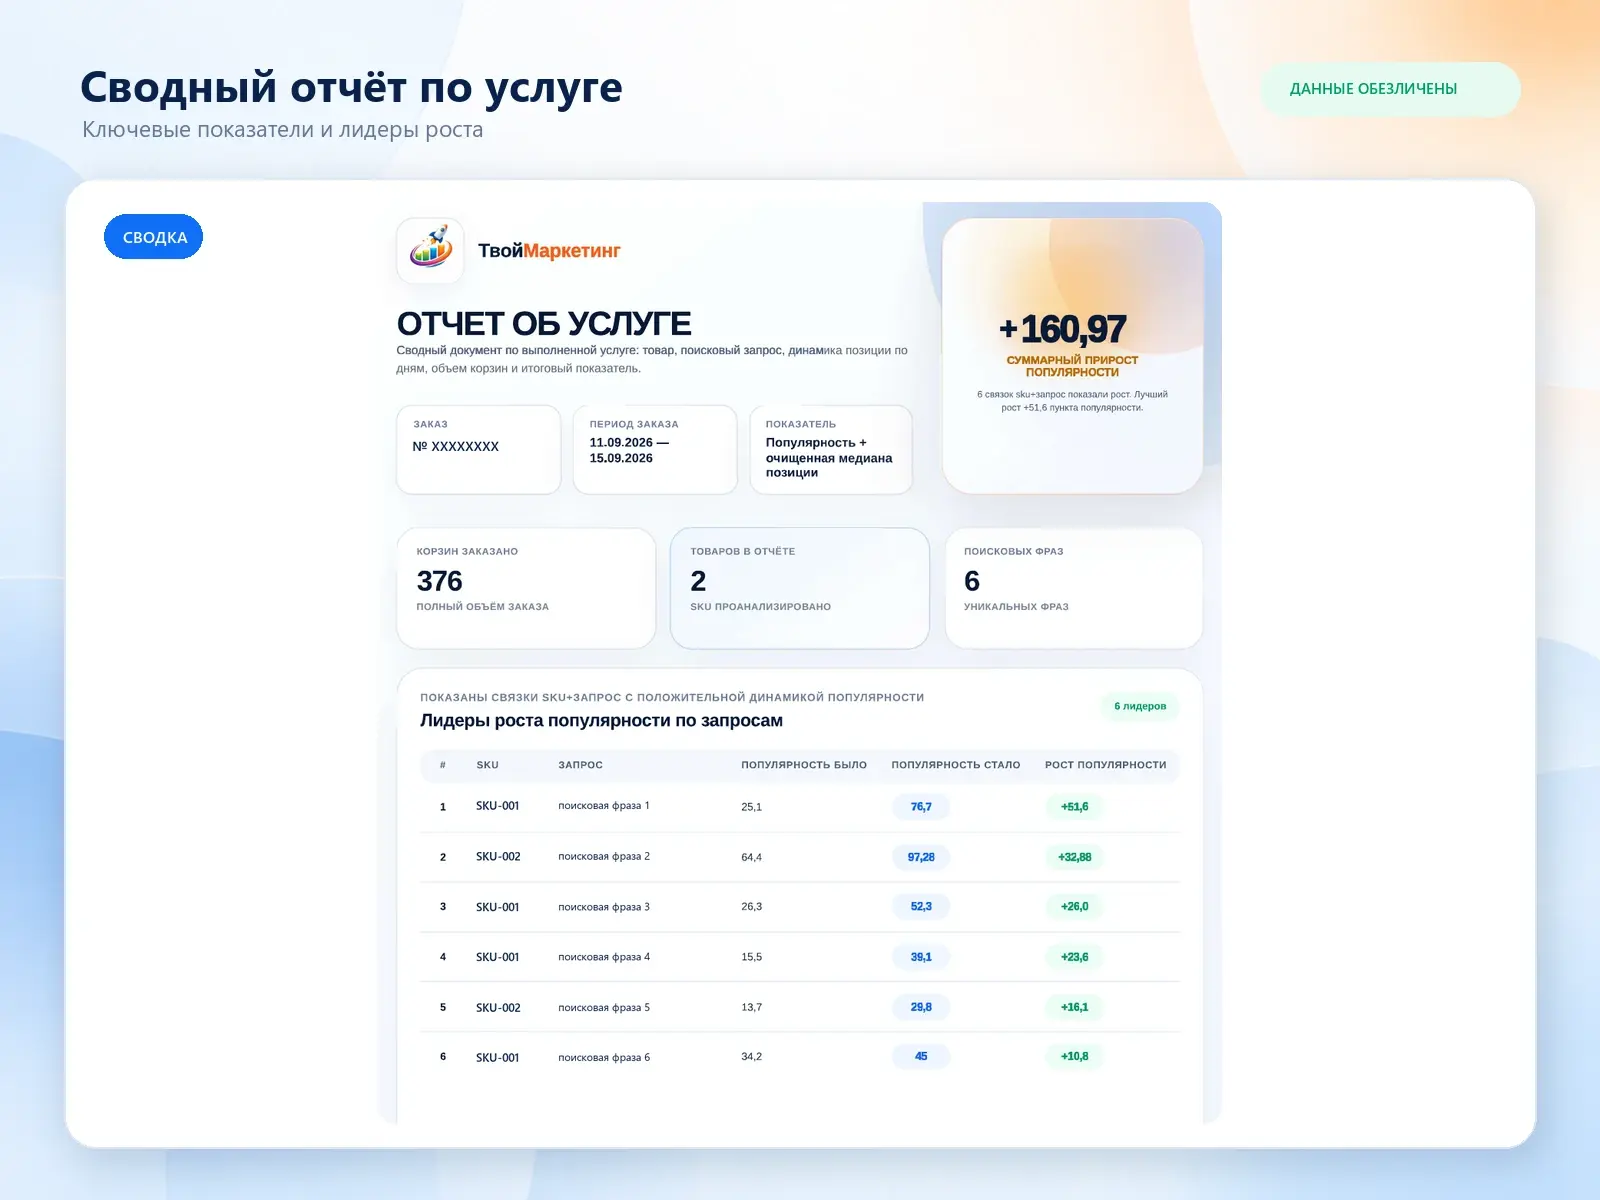The height and width of the screenshot is (1200, 1600).
Task: Click the ЗАПРОС column header
Action: pyautogui.click(x=580, y=765)
